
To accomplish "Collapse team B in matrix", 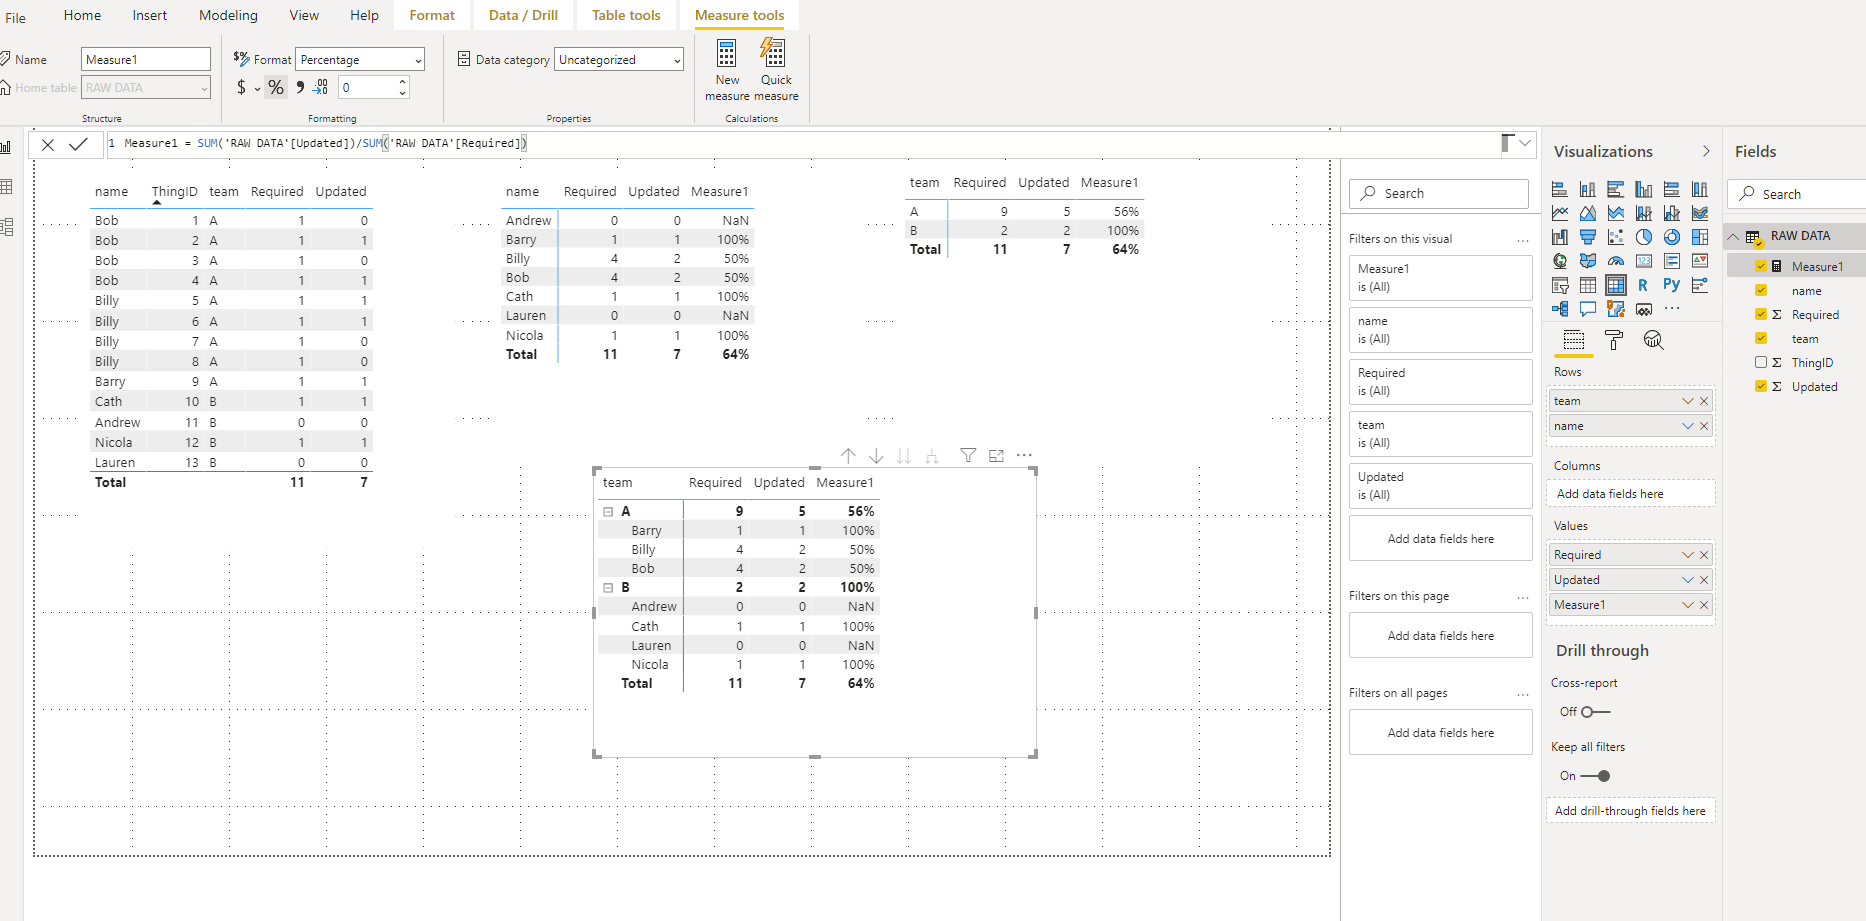I will click(608, 588).
